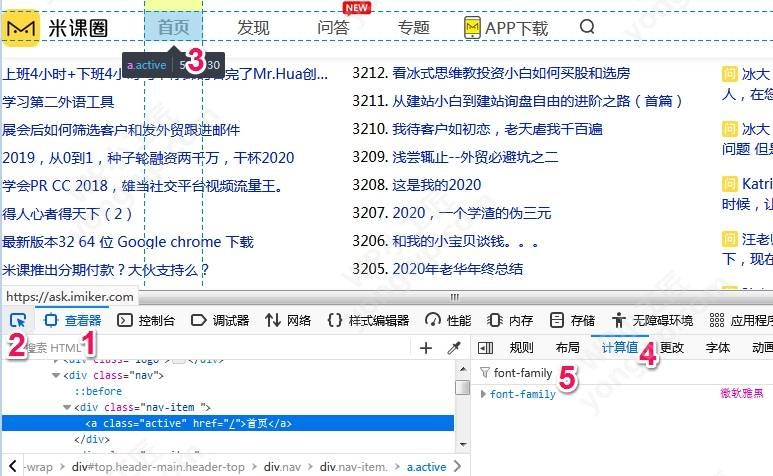
Task: Click the 控制台 console icon
Action: pos(125,321)
